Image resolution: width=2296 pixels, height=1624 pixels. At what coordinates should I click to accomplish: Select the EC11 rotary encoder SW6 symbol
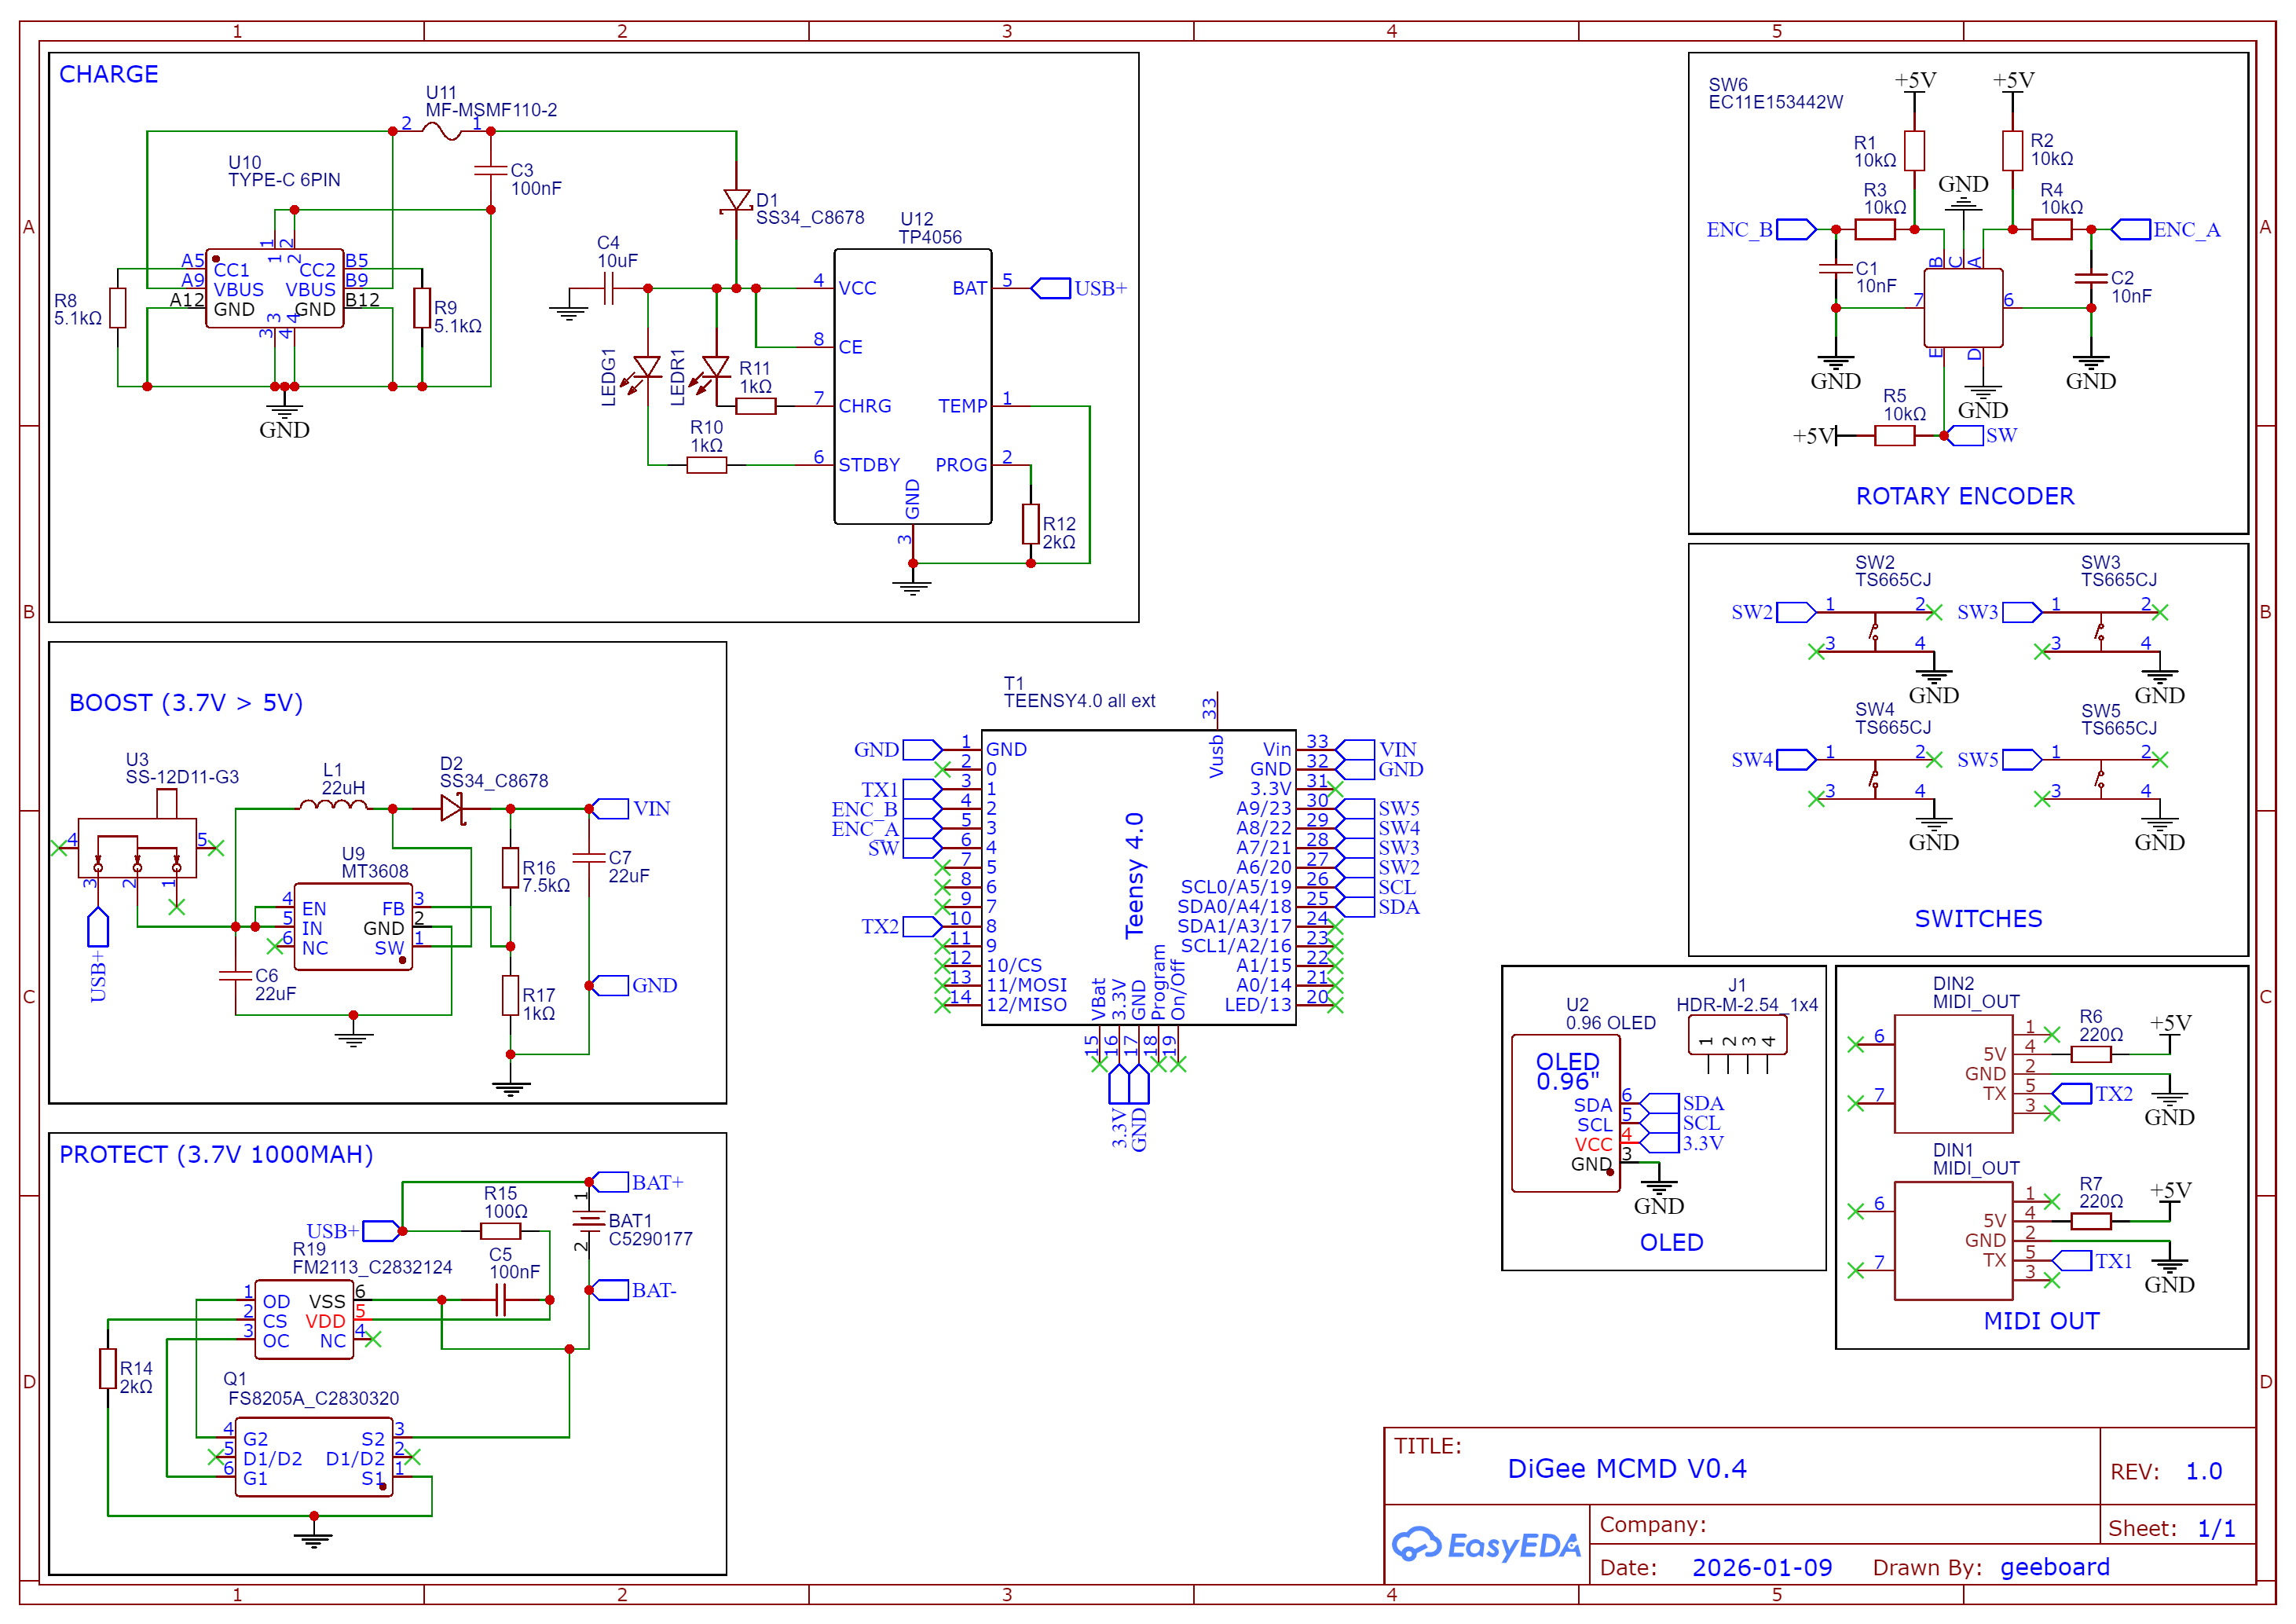pos(1963,307)
